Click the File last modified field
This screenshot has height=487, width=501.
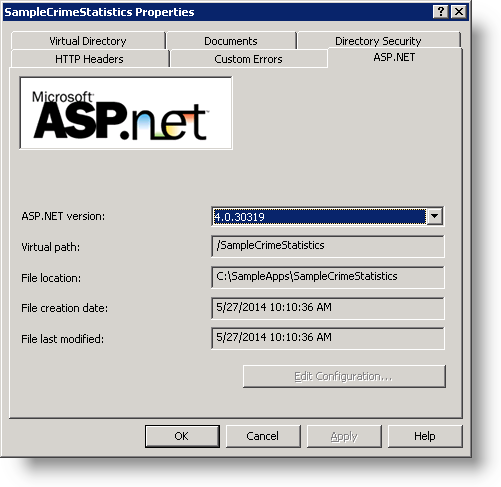[327, 338]
